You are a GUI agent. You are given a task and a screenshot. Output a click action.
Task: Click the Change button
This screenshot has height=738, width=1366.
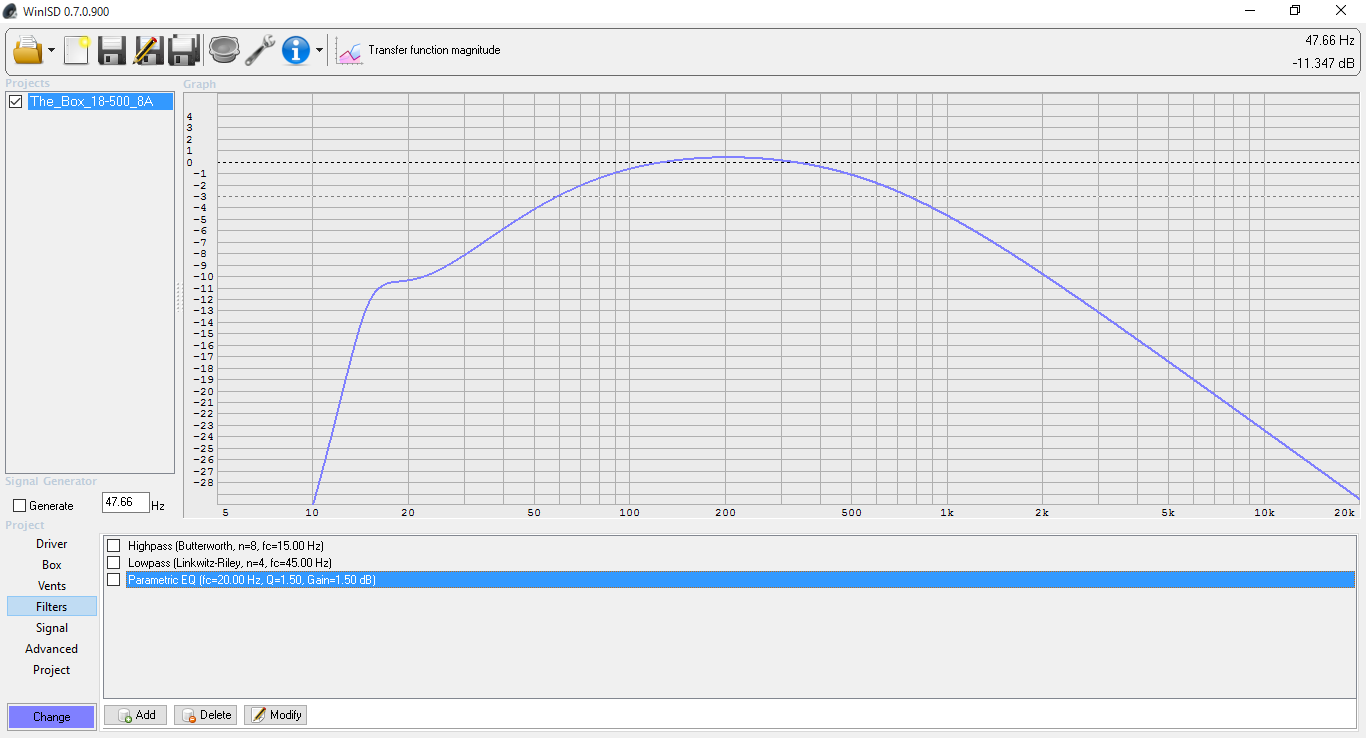point(51,716)
